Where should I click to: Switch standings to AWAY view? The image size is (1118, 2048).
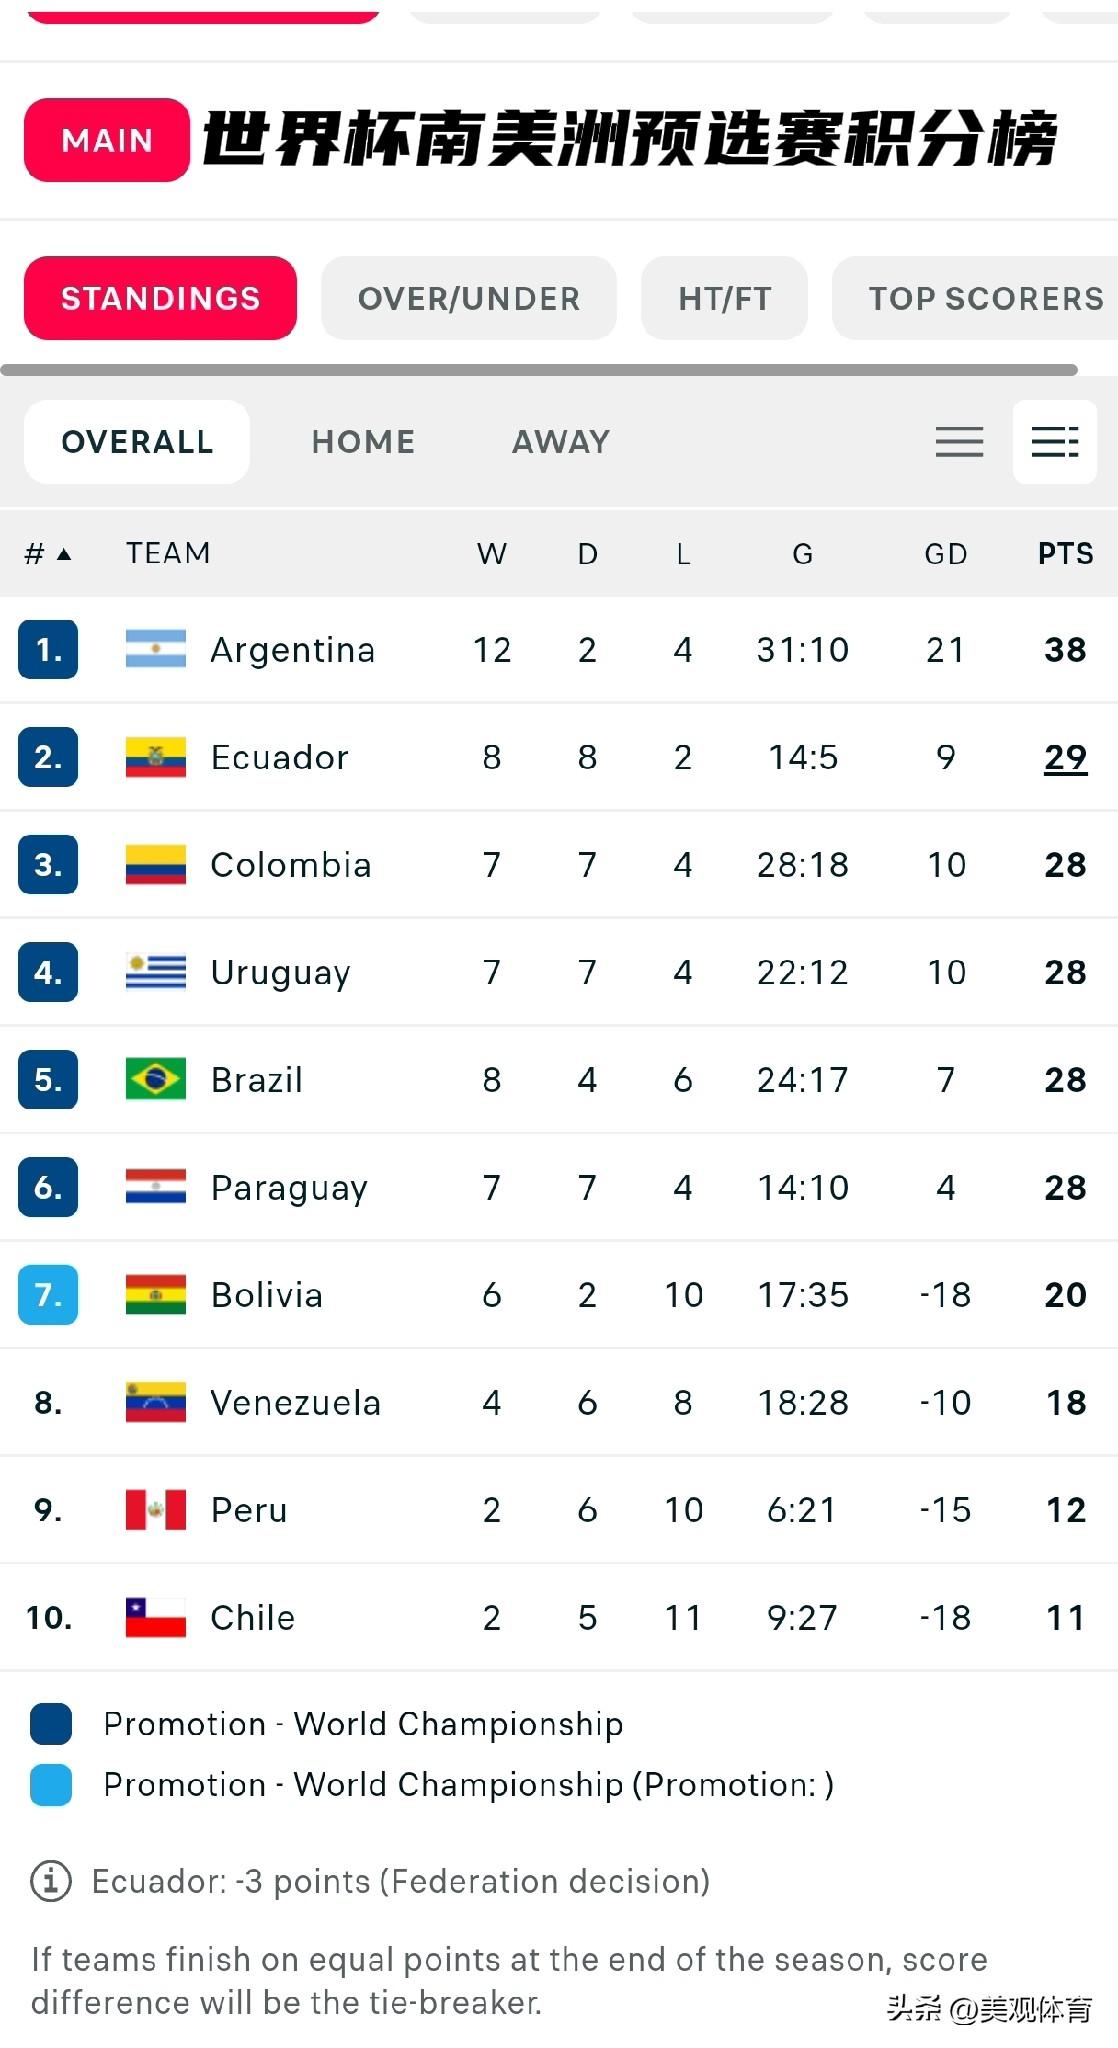coord(561,442)
